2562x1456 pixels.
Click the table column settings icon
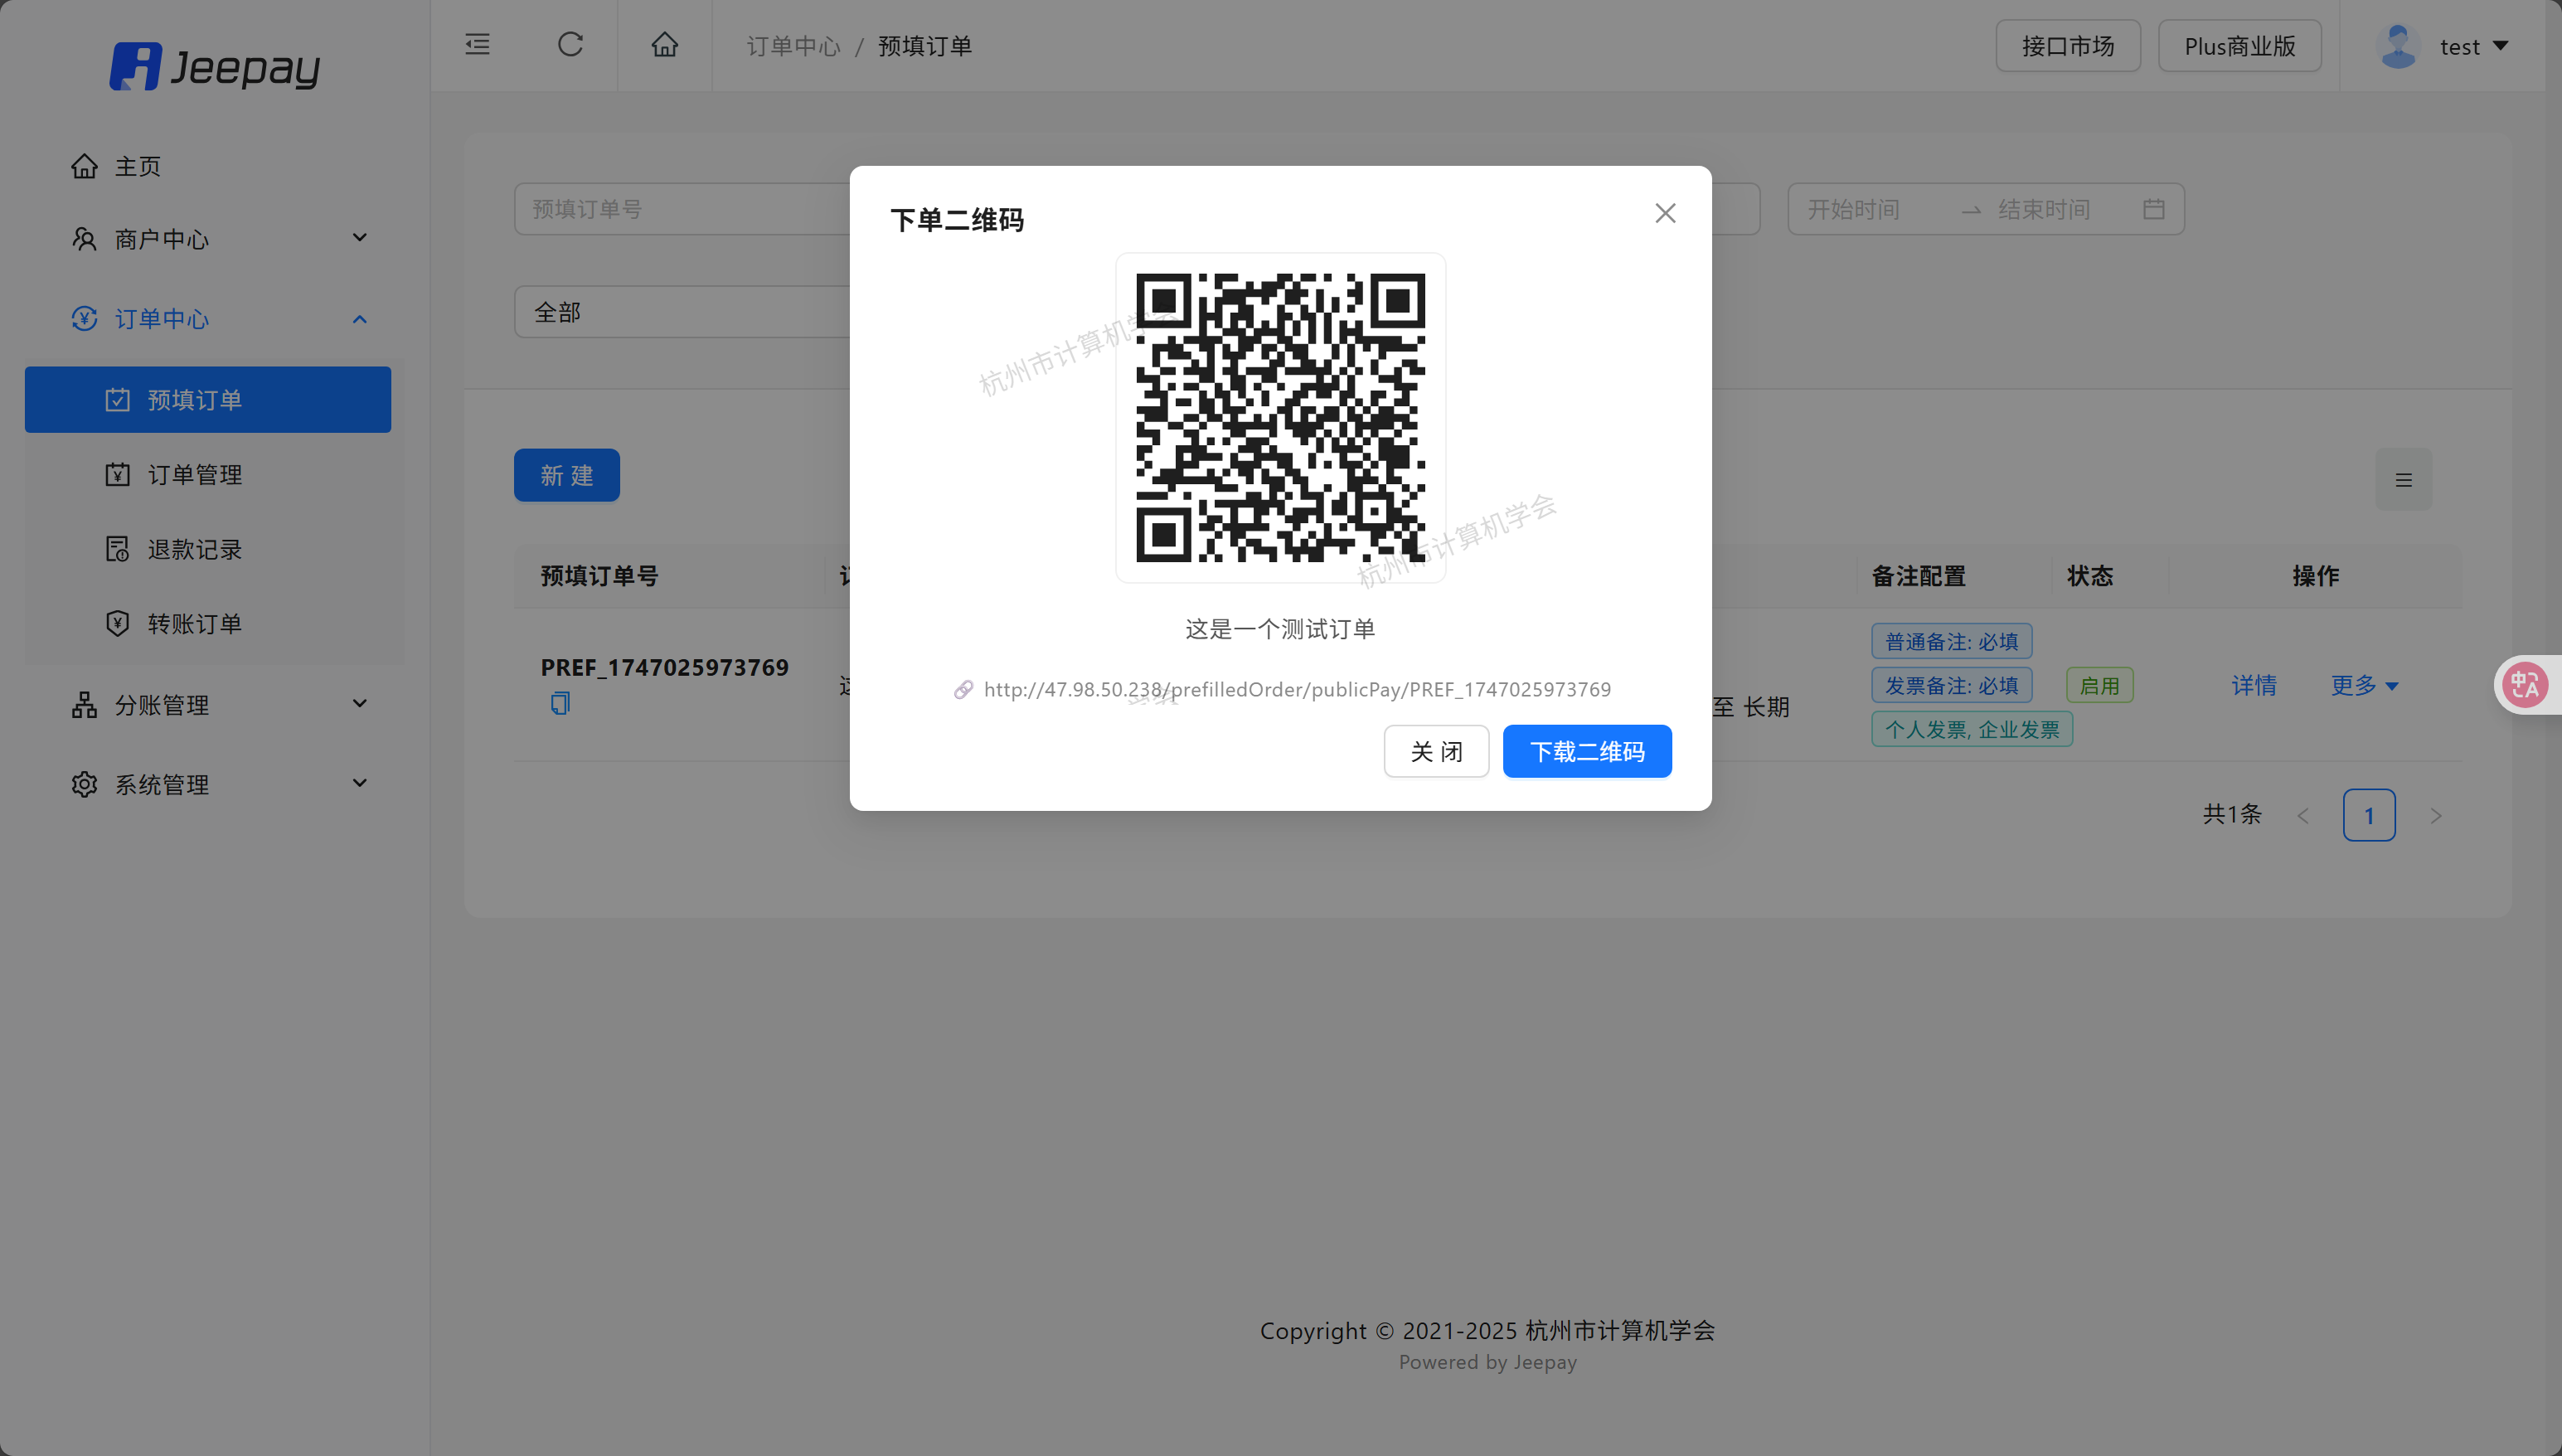click(x=2403, y=480)
